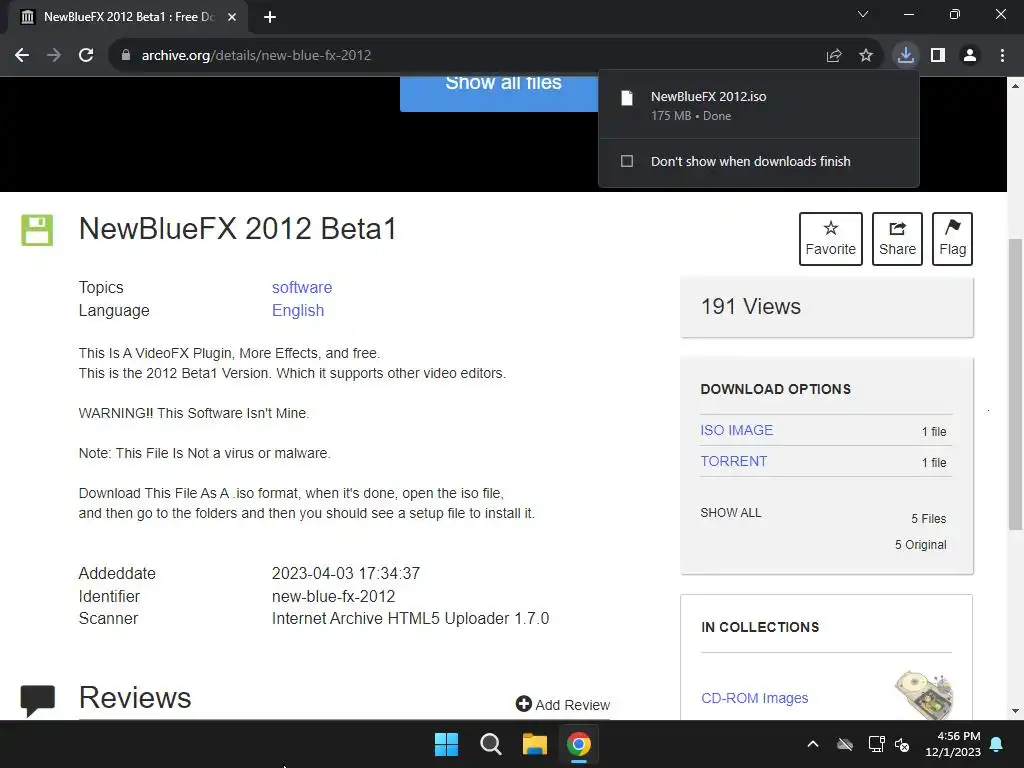Reload the archive.org page

[86, 56]
